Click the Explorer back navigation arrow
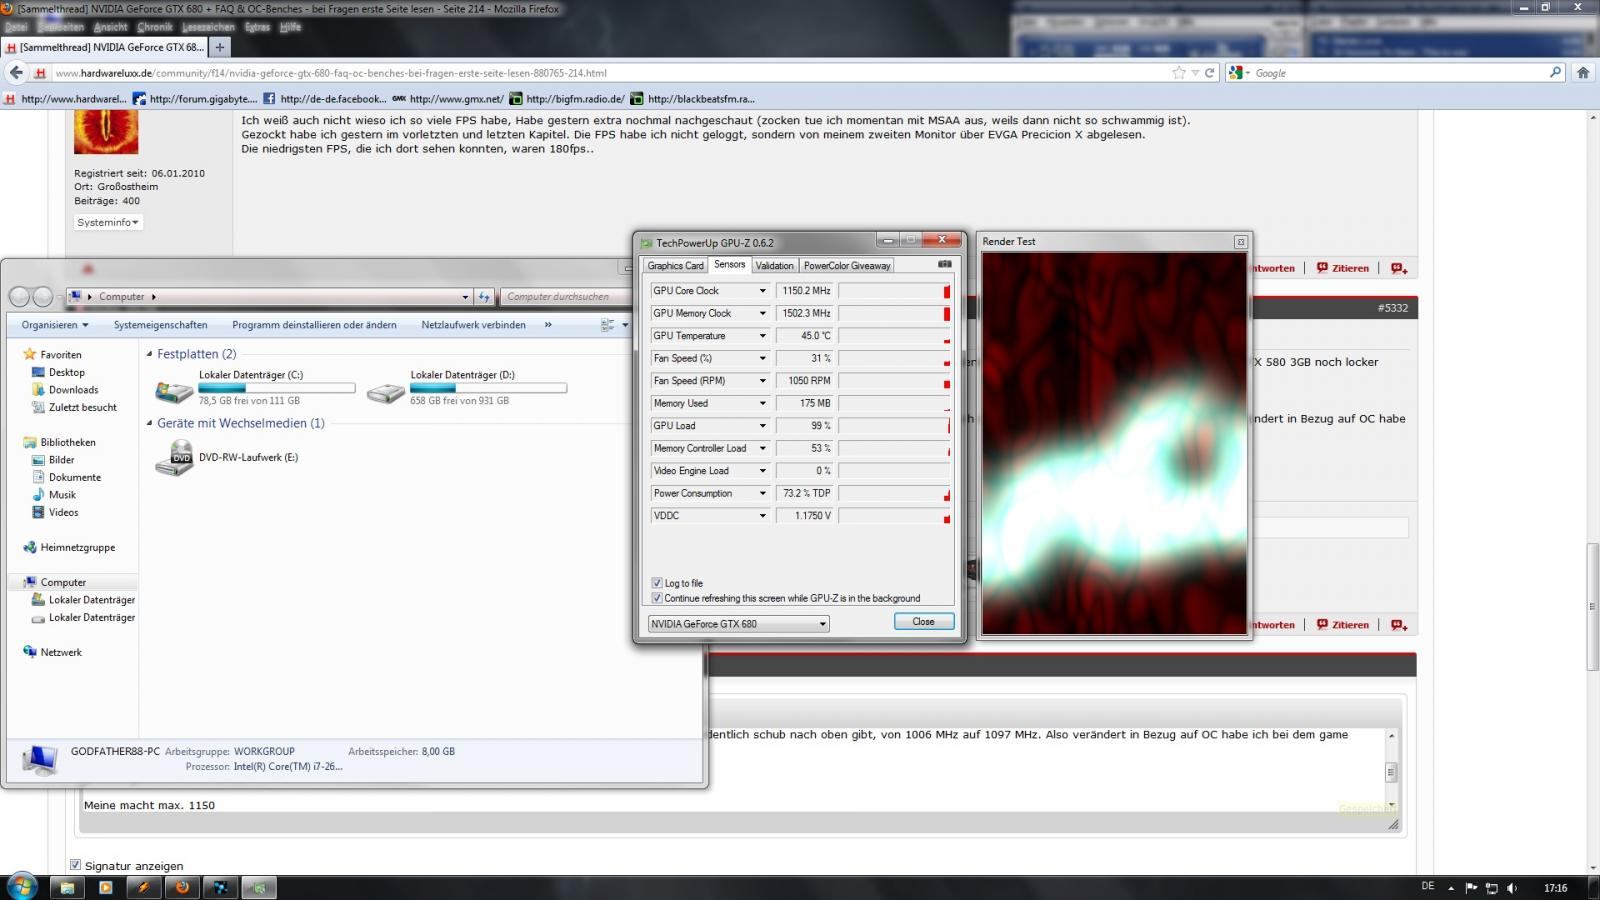1600x900 pixels. point(19,297)
